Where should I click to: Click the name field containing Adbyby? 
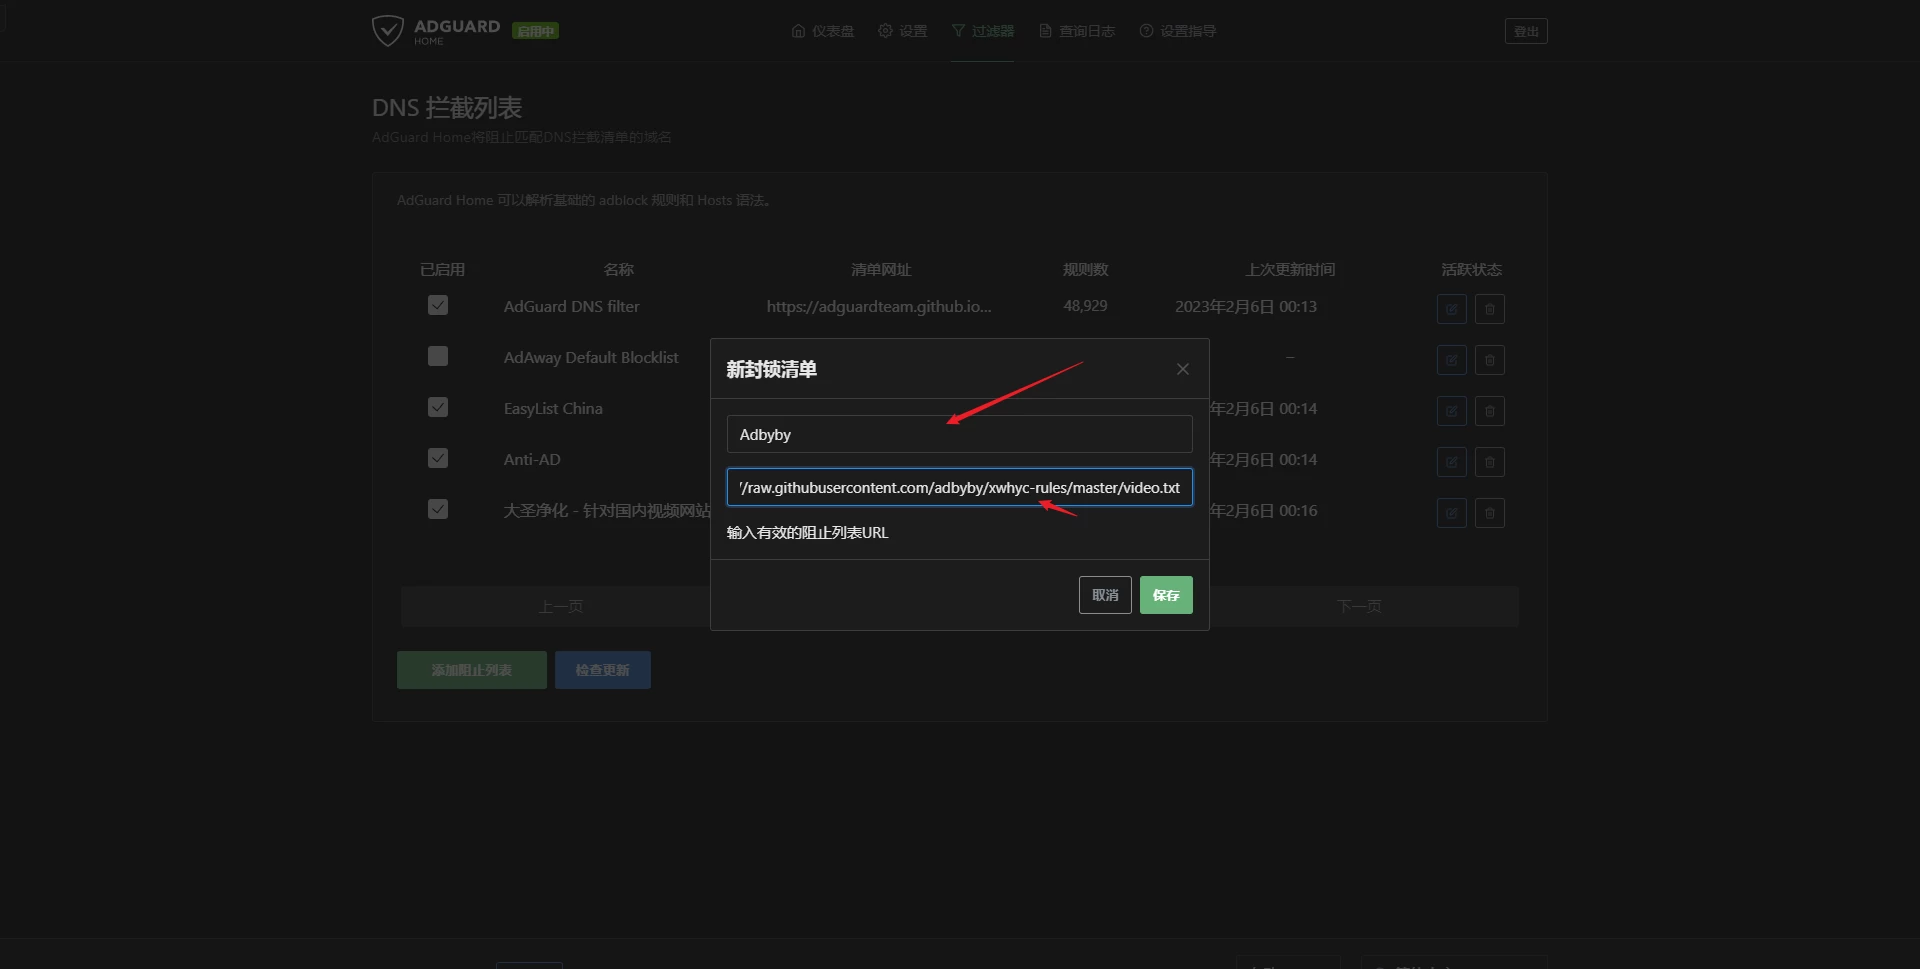tap(959, 434)
